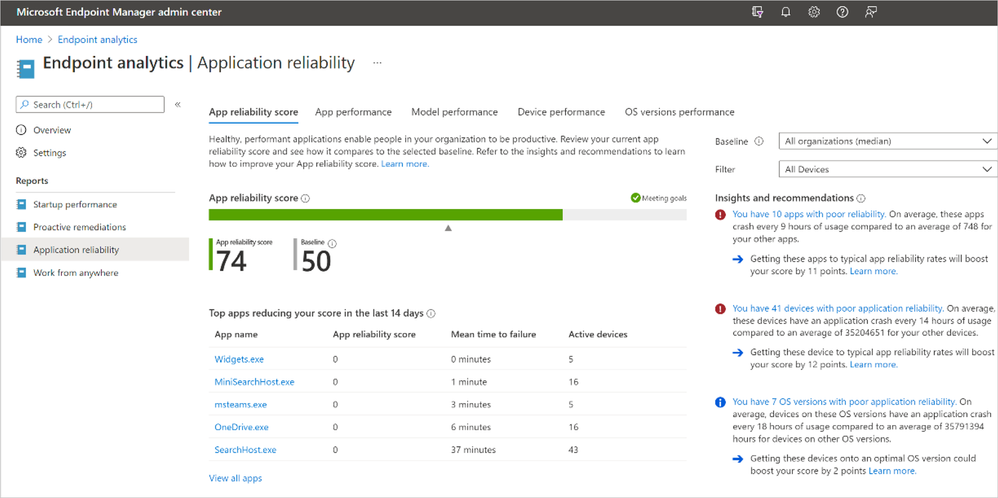
Task: Click the green Meeting goals checkmark icon
Action: click(635, 198)
